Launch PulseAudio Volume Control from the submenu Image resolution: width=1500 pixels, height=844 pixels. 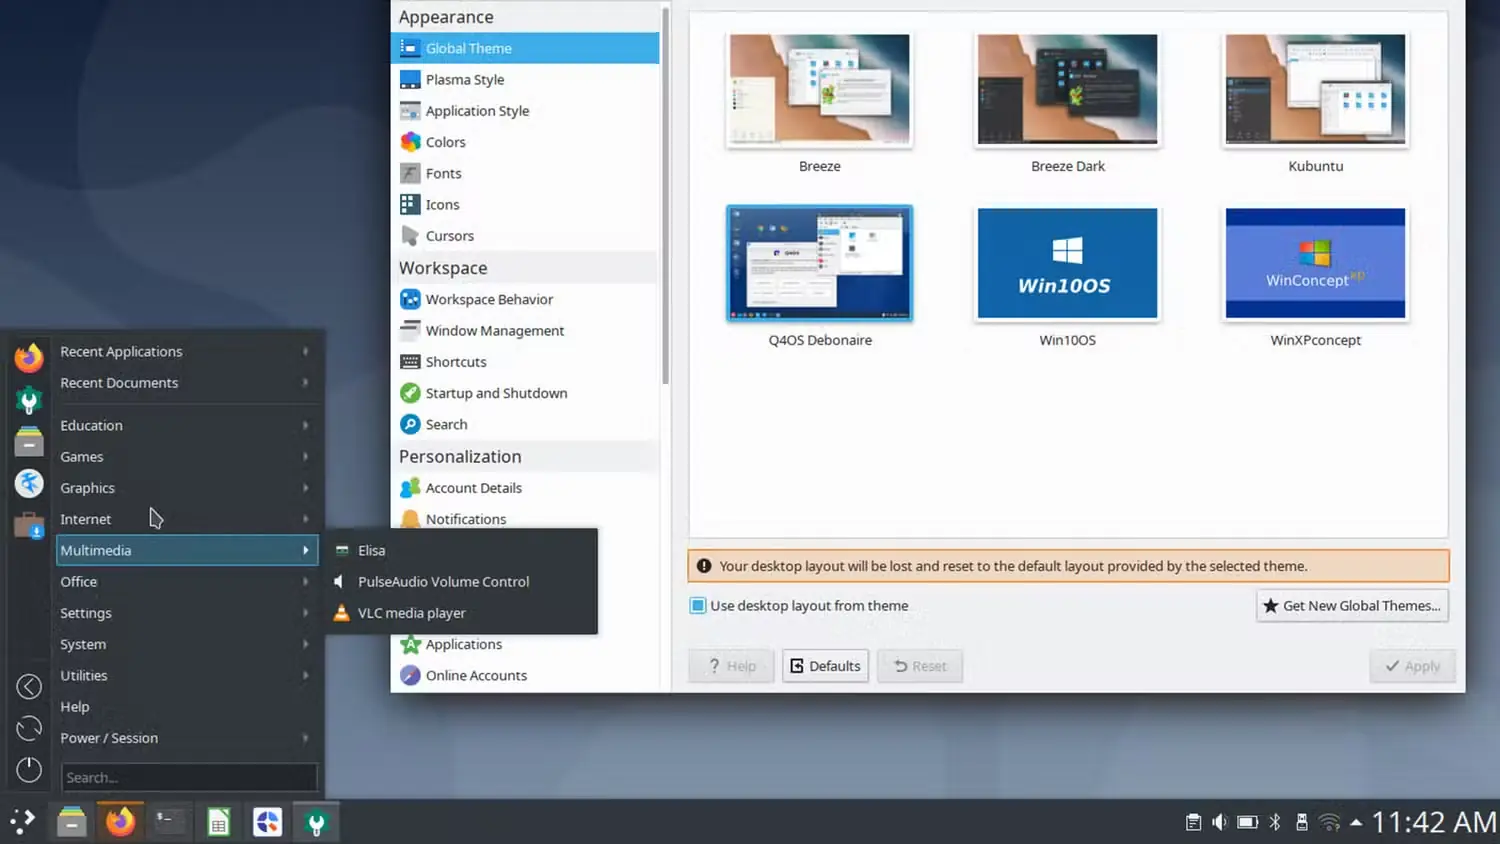click(x=462, y=581)
